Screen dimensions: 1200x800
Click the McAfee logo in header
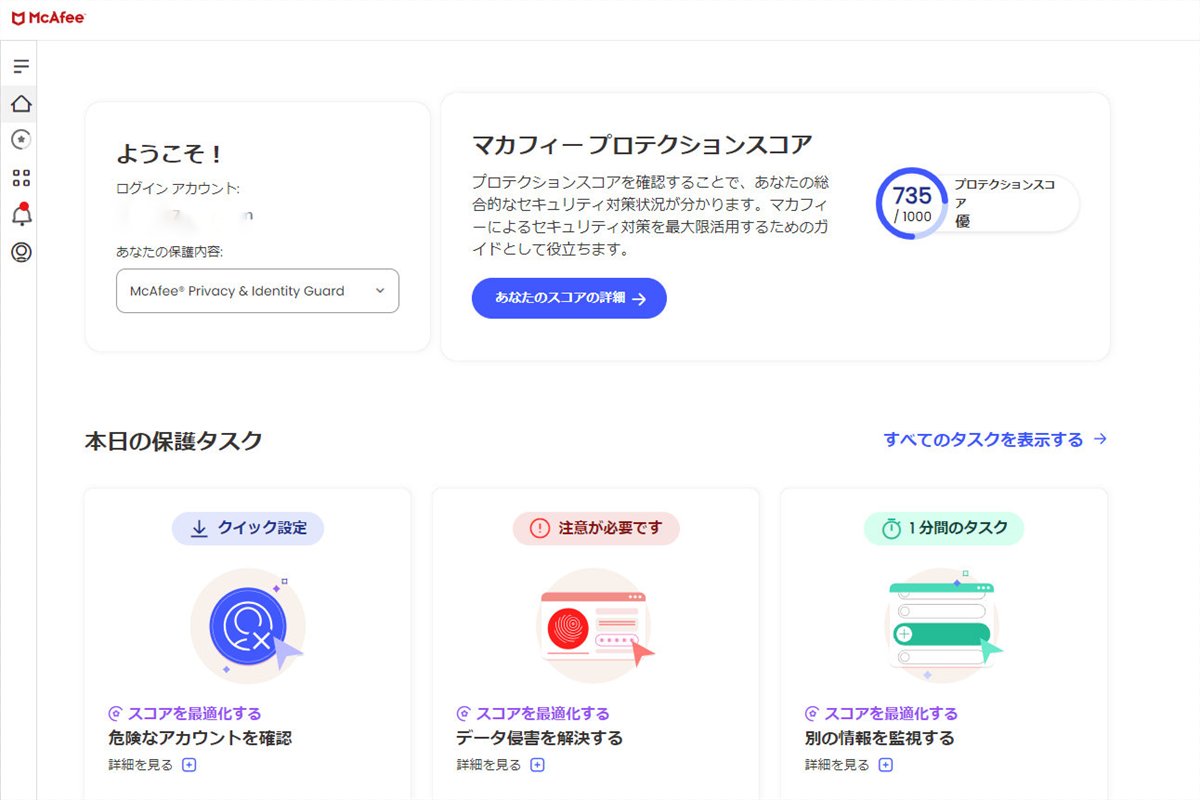(48, 17)
